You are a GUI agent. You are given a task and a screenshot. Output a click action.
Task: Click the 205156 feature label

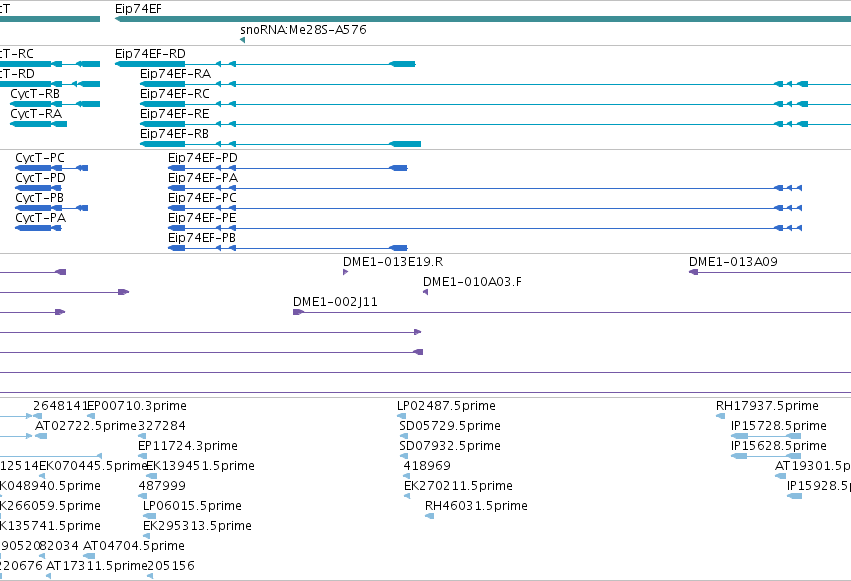click(171, 566)
